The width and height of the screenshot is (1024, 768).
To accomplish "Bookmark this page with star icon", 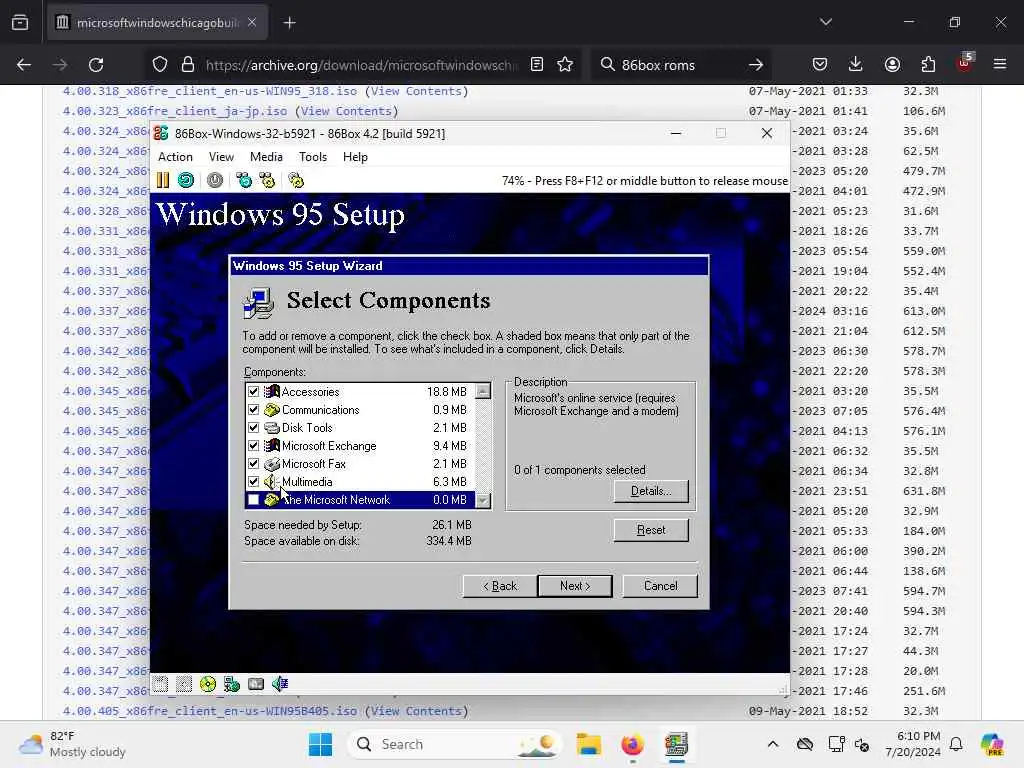I will pyautogui.click(x=565, y=65).
